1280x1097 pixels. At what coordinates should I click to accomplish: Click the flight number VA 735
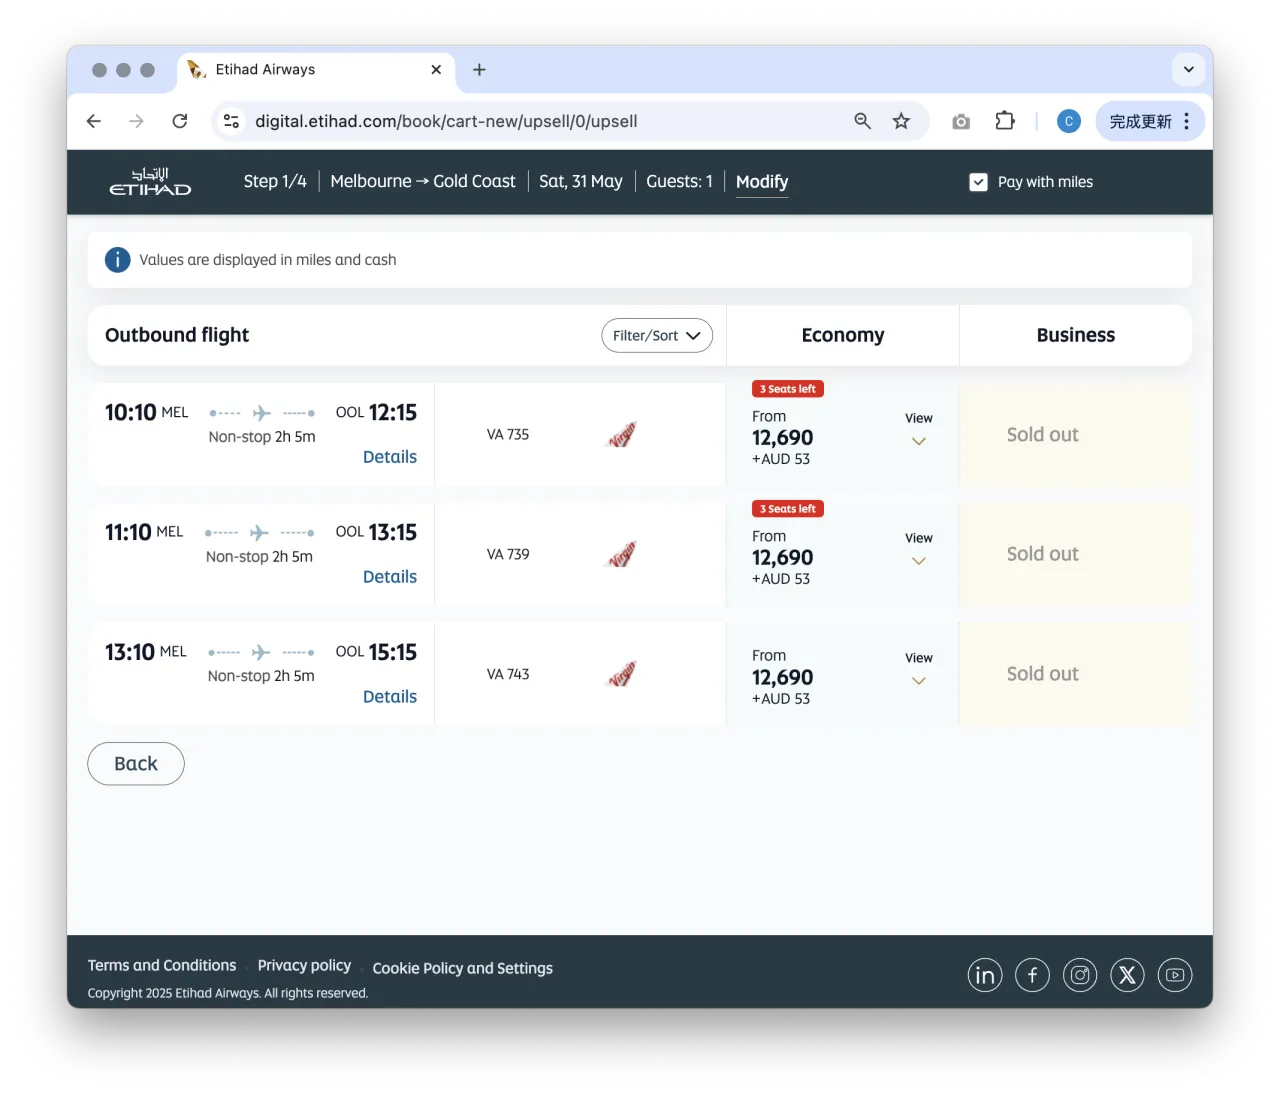point(508,435)
